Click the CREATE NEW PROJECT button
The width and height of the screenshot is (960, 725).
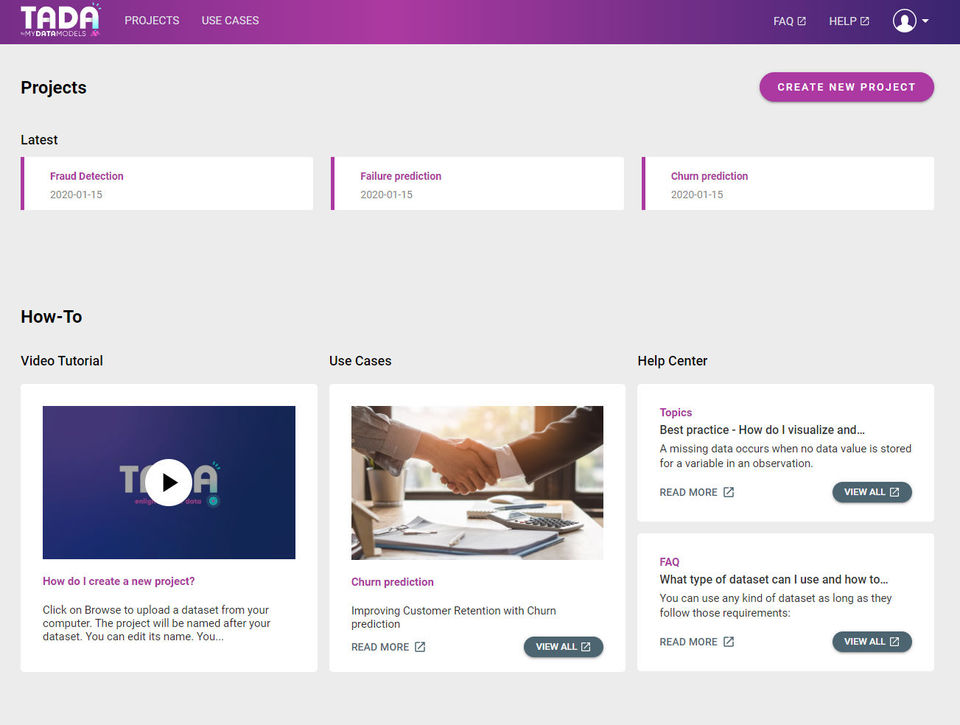tap(847, 87)
